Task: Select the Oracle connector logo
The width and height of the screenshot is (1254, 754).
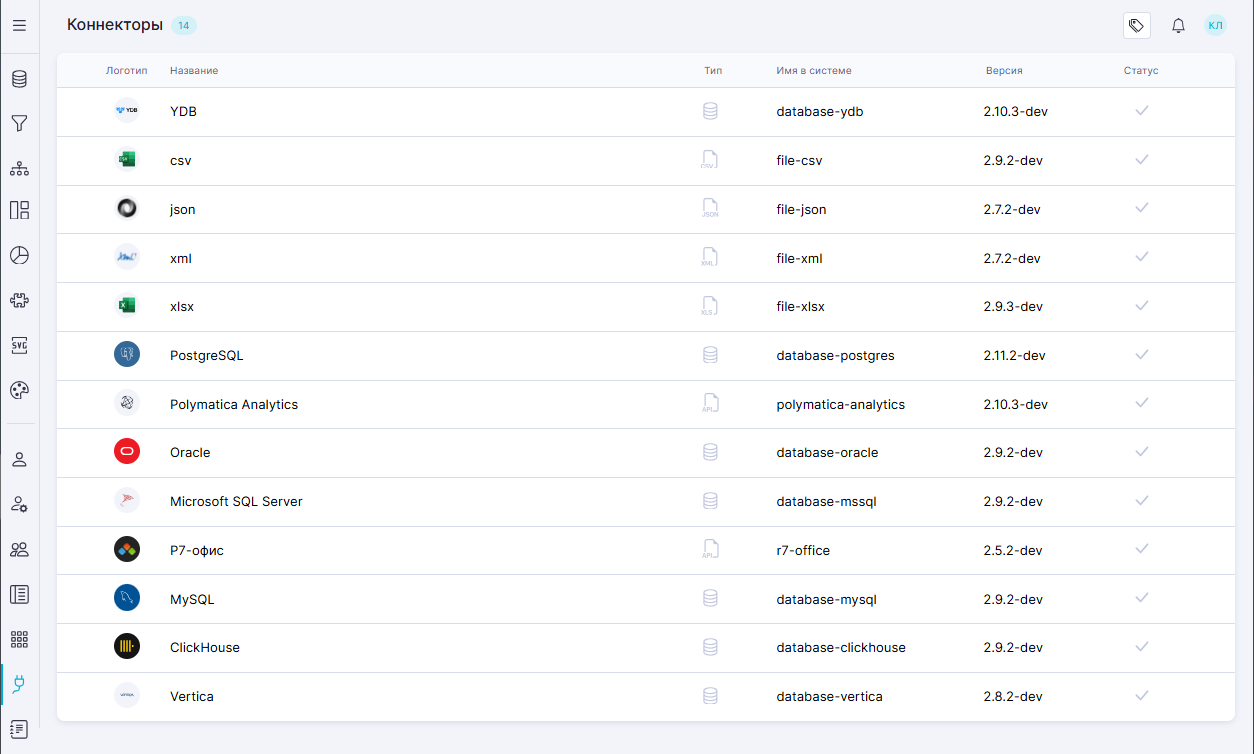Action: 127,452
